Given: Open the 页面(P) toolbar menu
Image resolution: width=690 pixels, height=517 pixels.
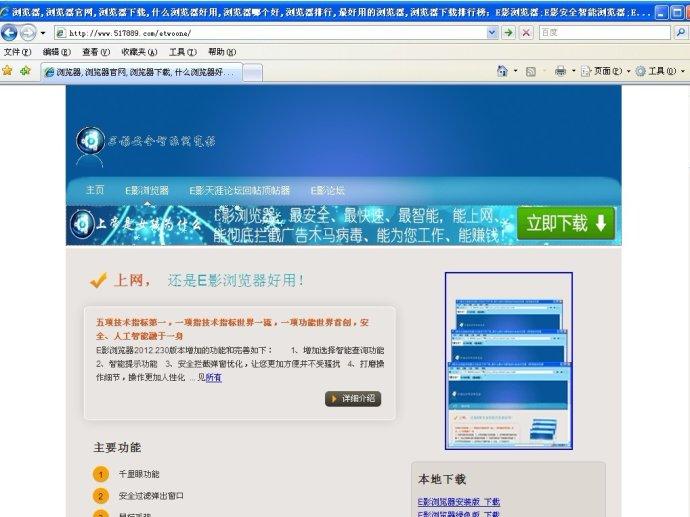Looking at the screenshot, I should coord(606,71).
